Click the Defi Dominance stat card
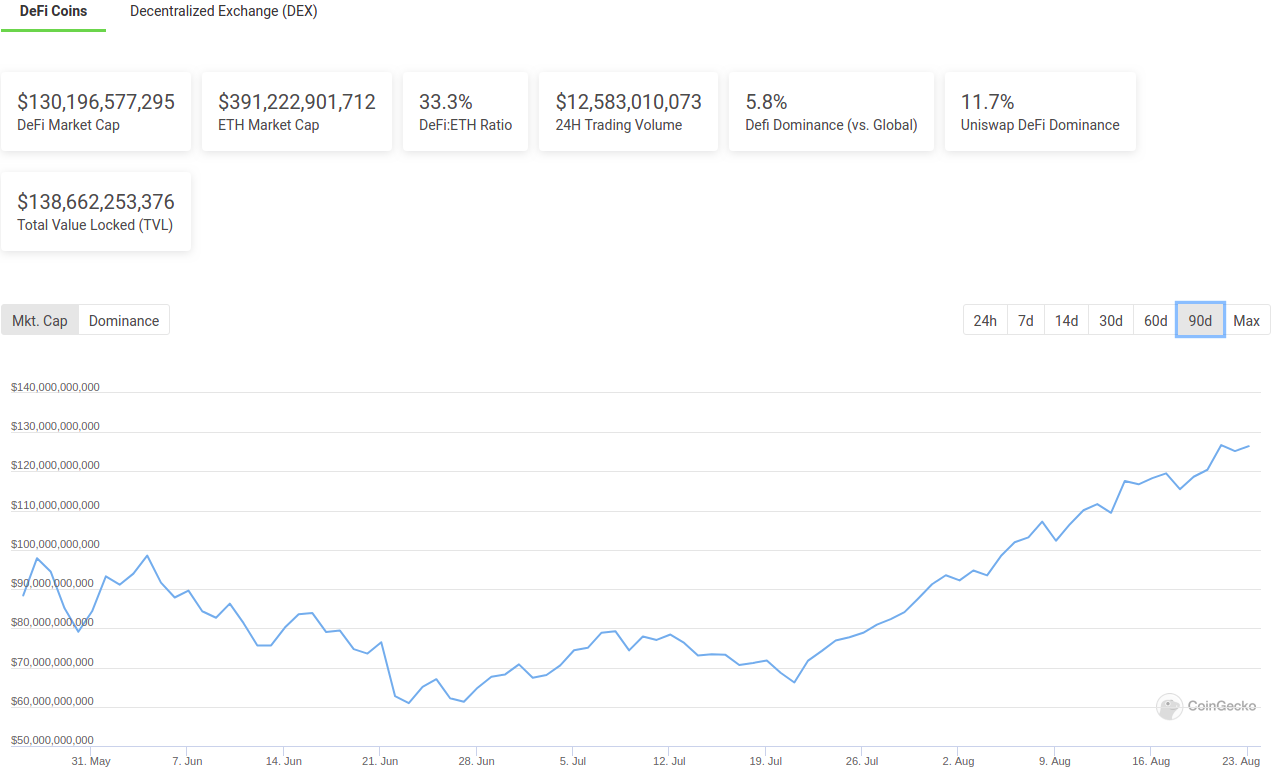Viewport: 1273px width, 776px height. [x=831, y=110]
